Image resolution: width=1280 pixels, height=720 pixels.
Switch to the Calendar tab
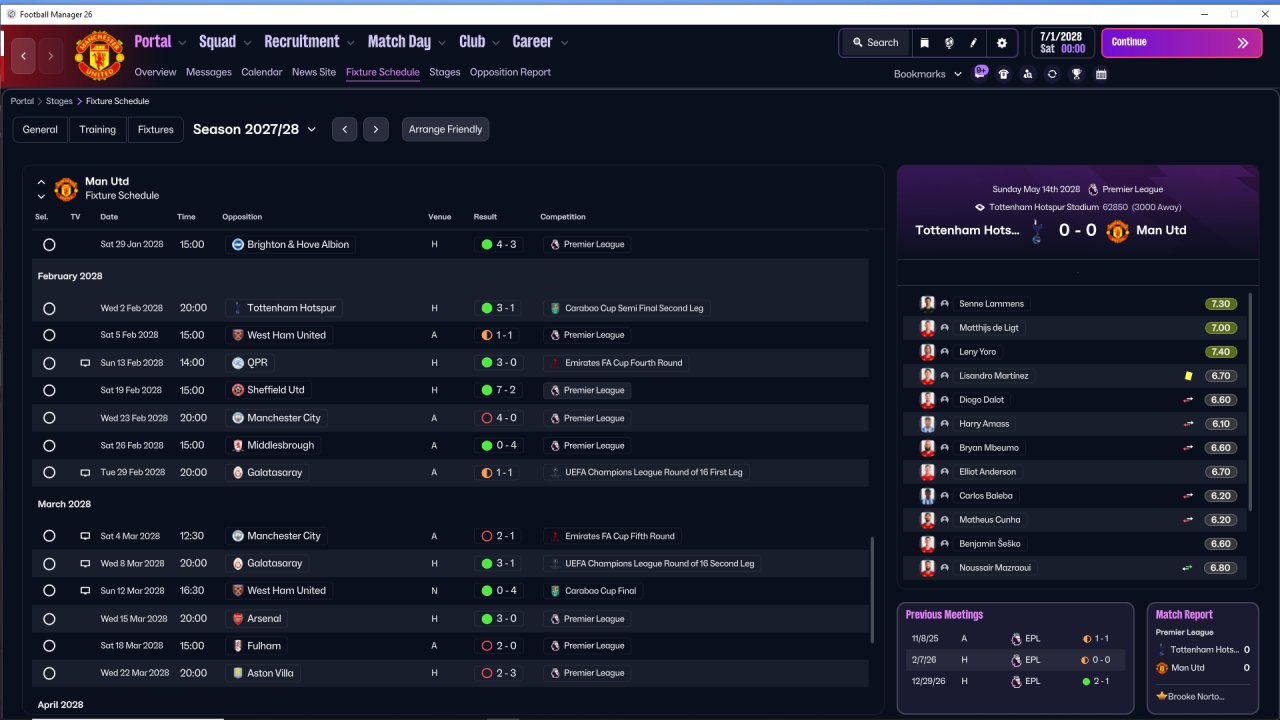(x=262, y=72)
